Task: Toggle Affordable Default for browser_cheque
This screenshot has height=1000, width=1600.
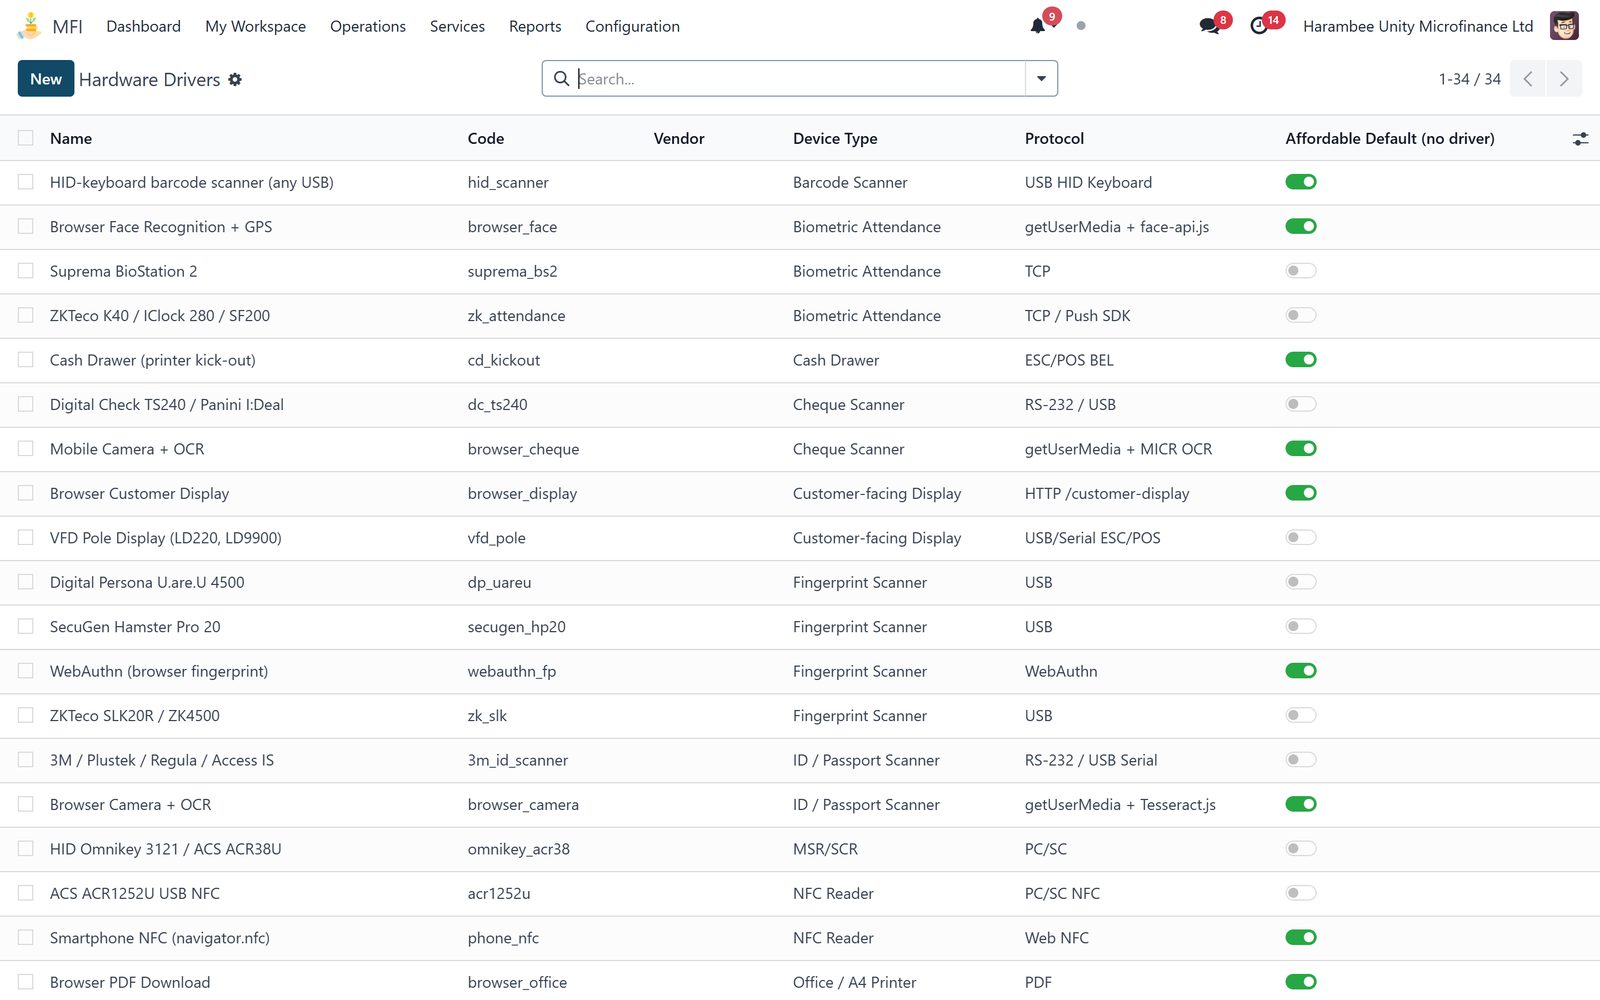Action: [x=1301, y=449]
